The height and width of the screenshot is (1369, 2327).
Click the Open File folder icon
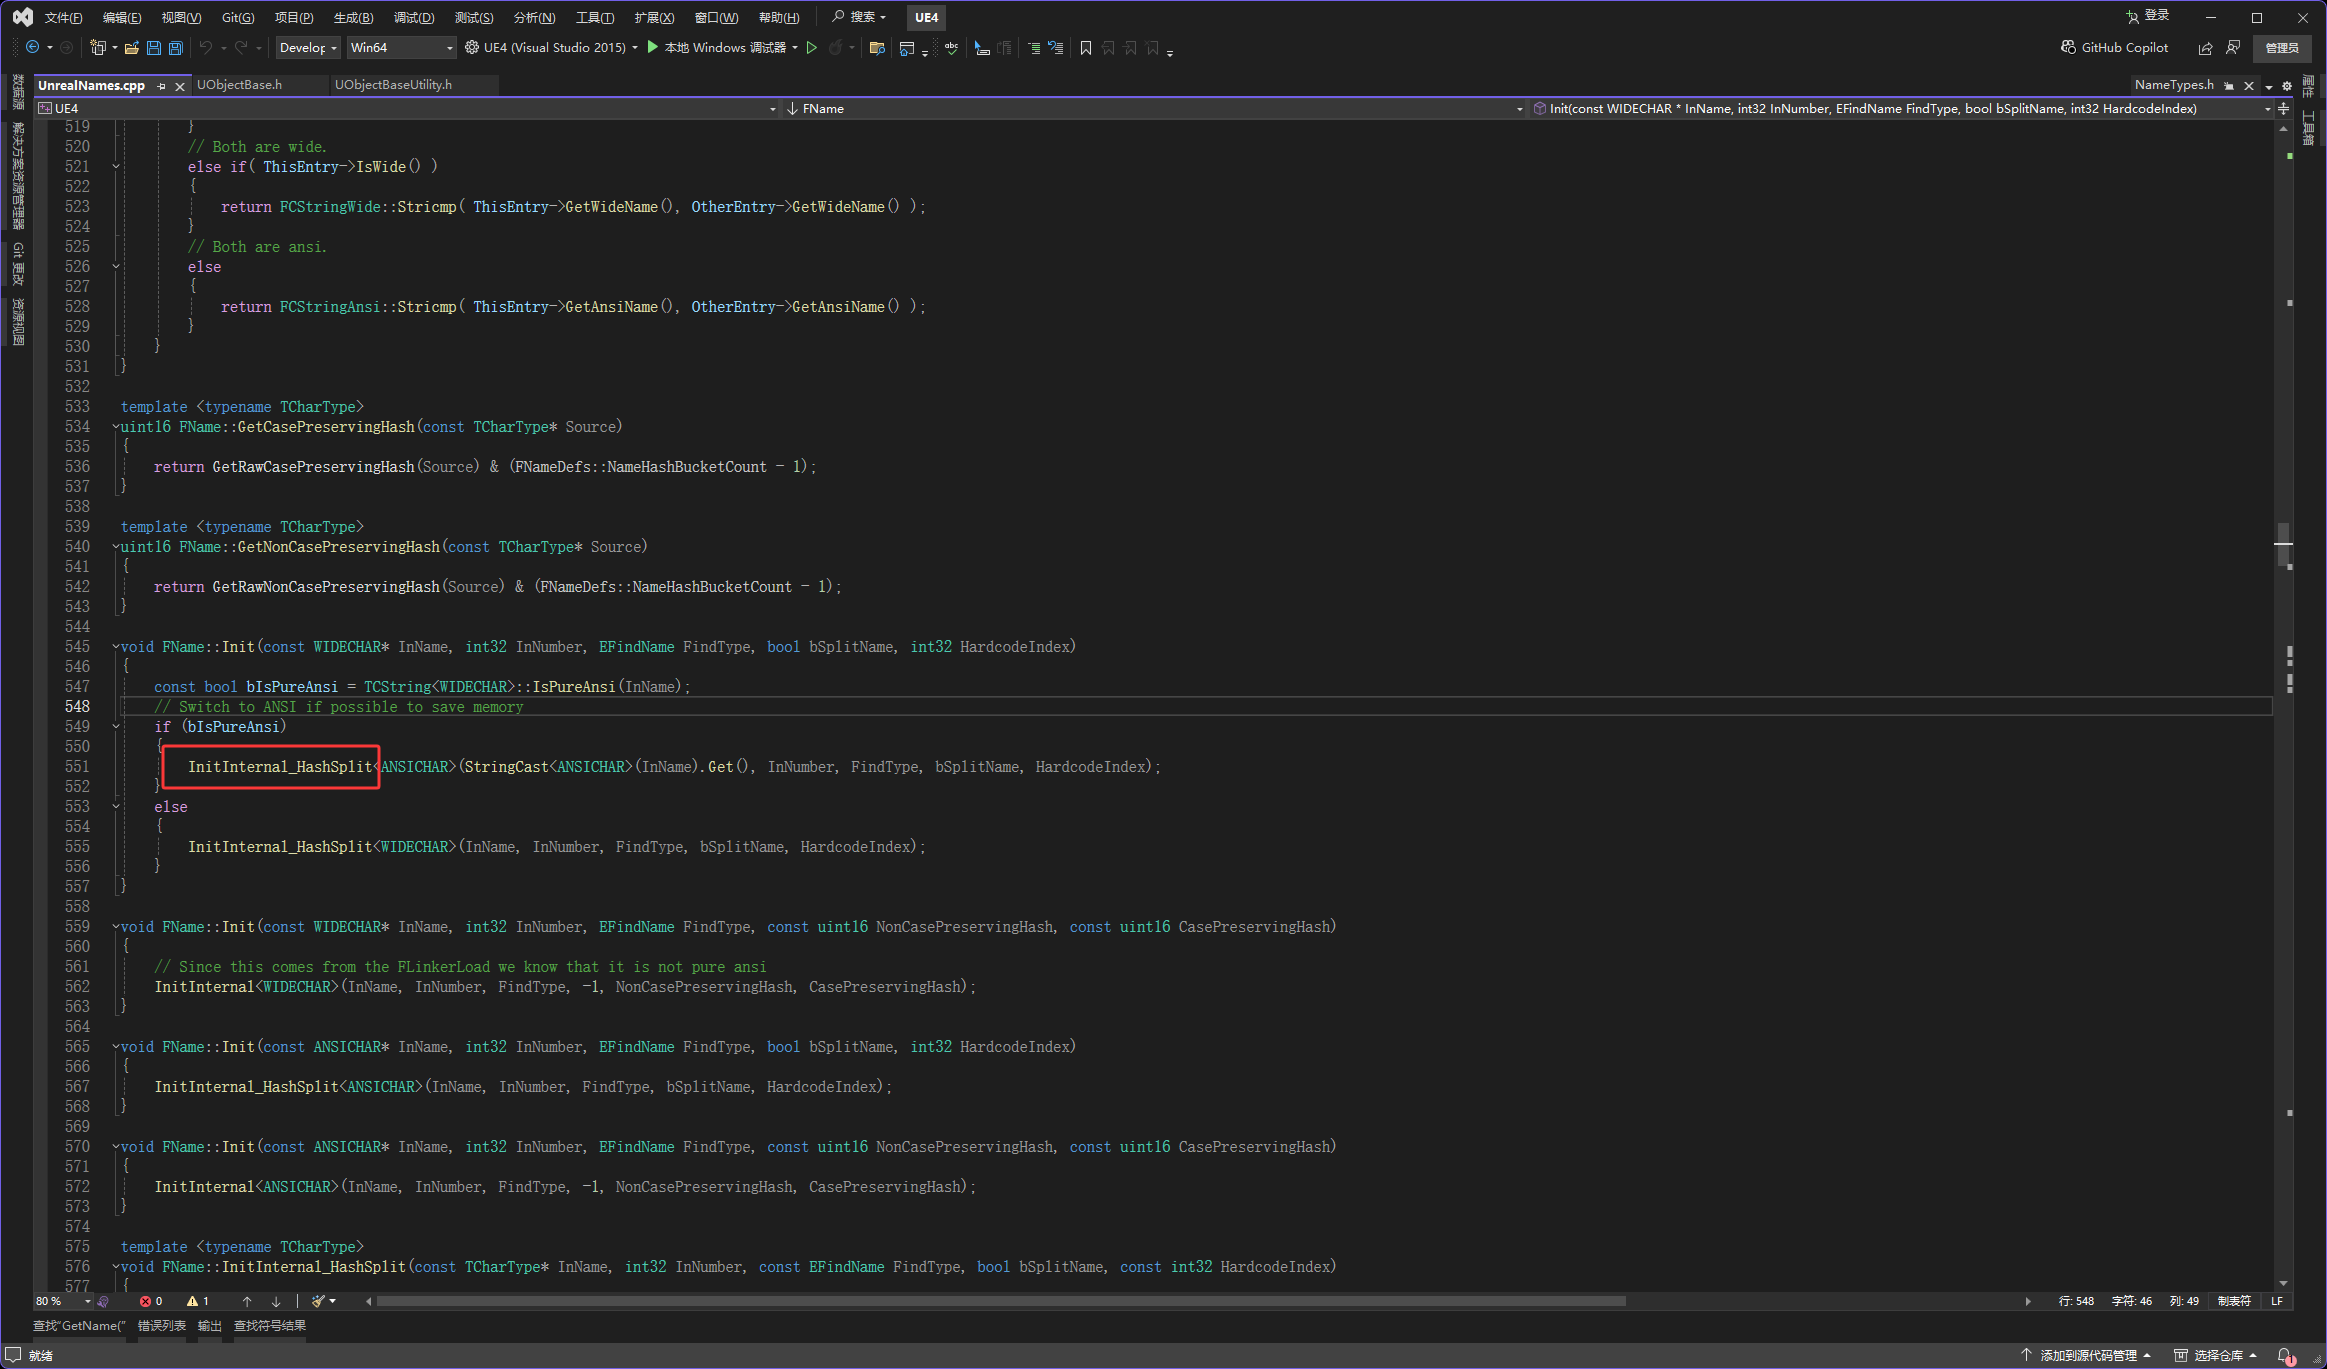[131, 48]
